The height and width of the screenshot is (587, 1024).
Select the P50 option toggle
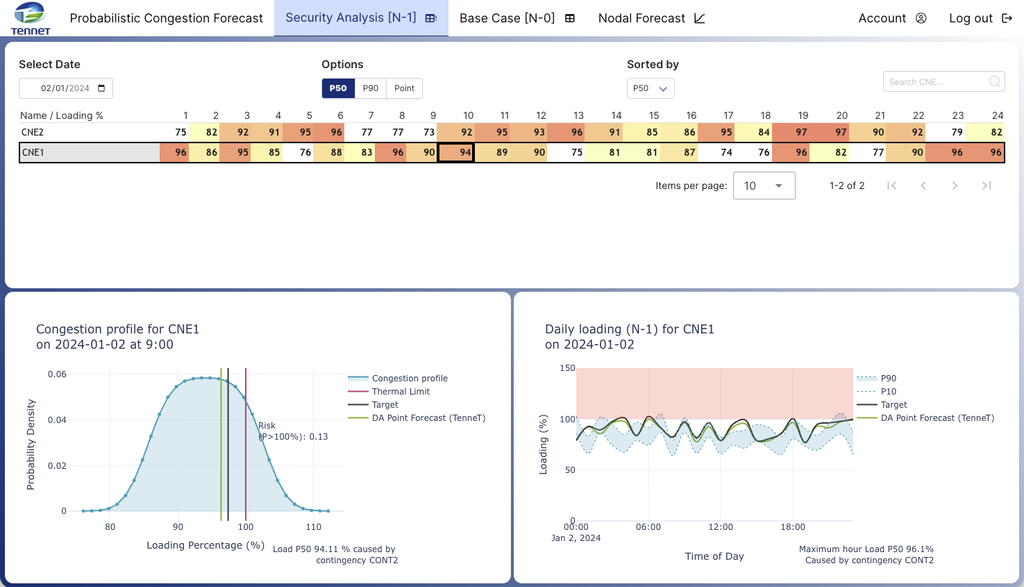(x=338, y=88)
